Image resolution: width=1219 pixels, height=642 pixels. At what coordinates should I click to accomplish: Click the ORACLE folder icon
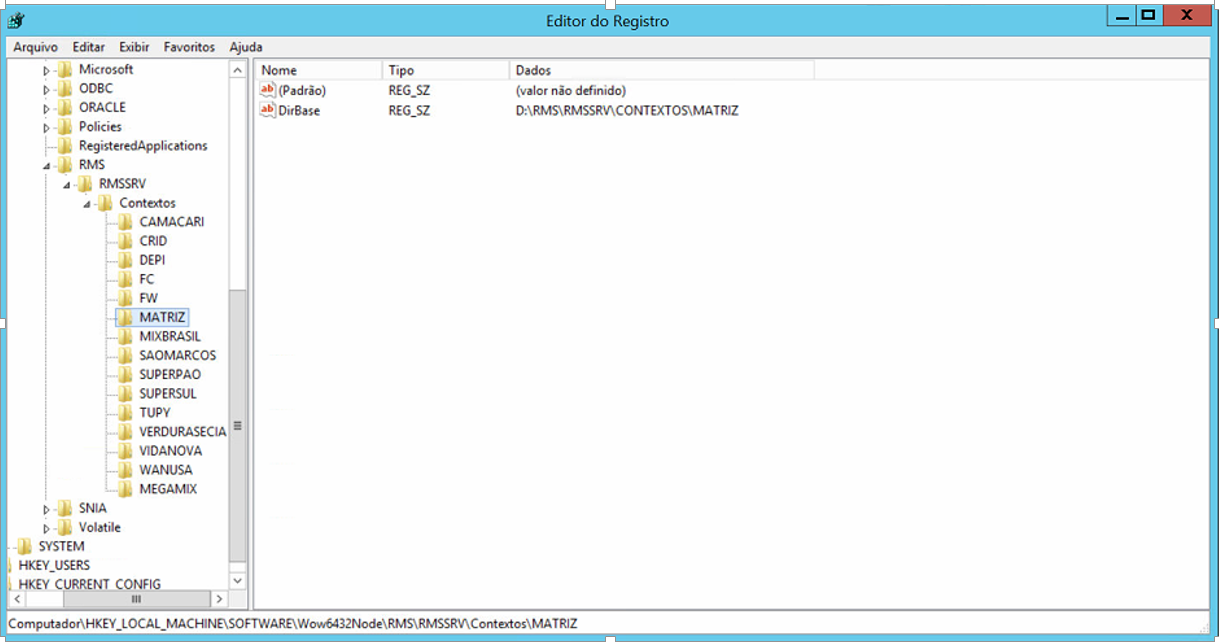coord(64,107)
